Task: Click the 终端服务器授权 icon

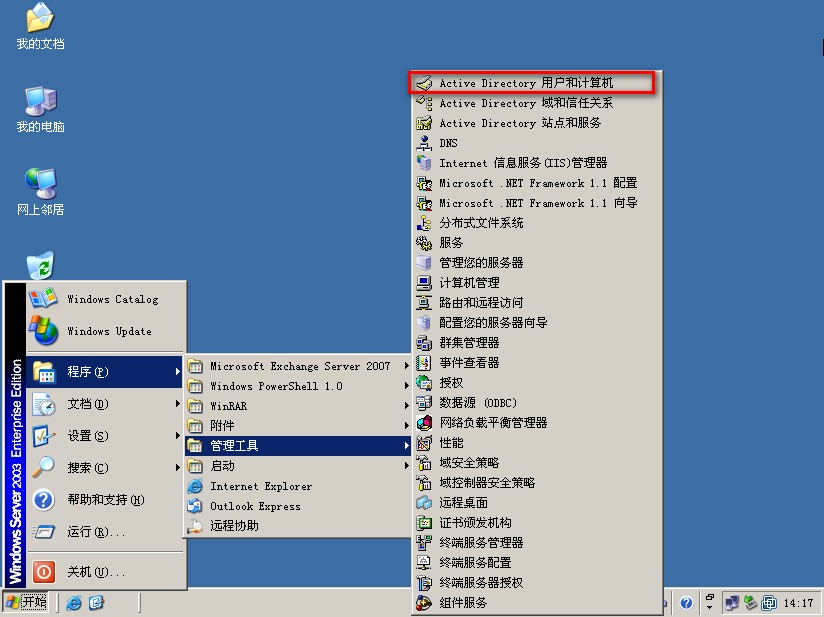Action: pos(424,582)
